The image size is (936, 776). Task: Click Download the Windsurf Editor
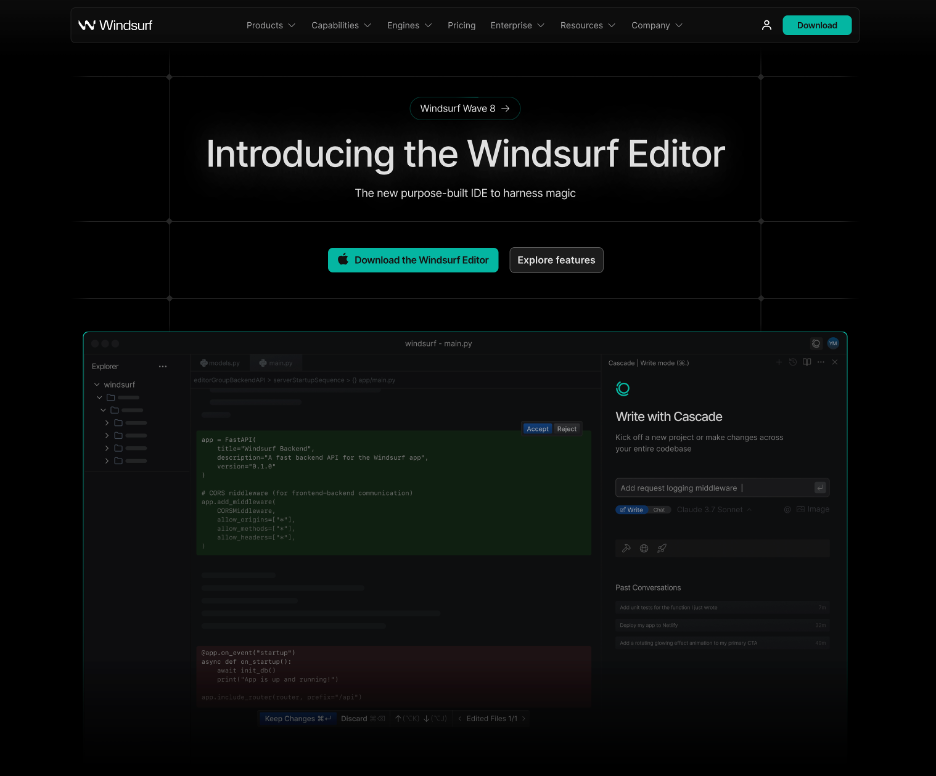(x=413, y=260)
